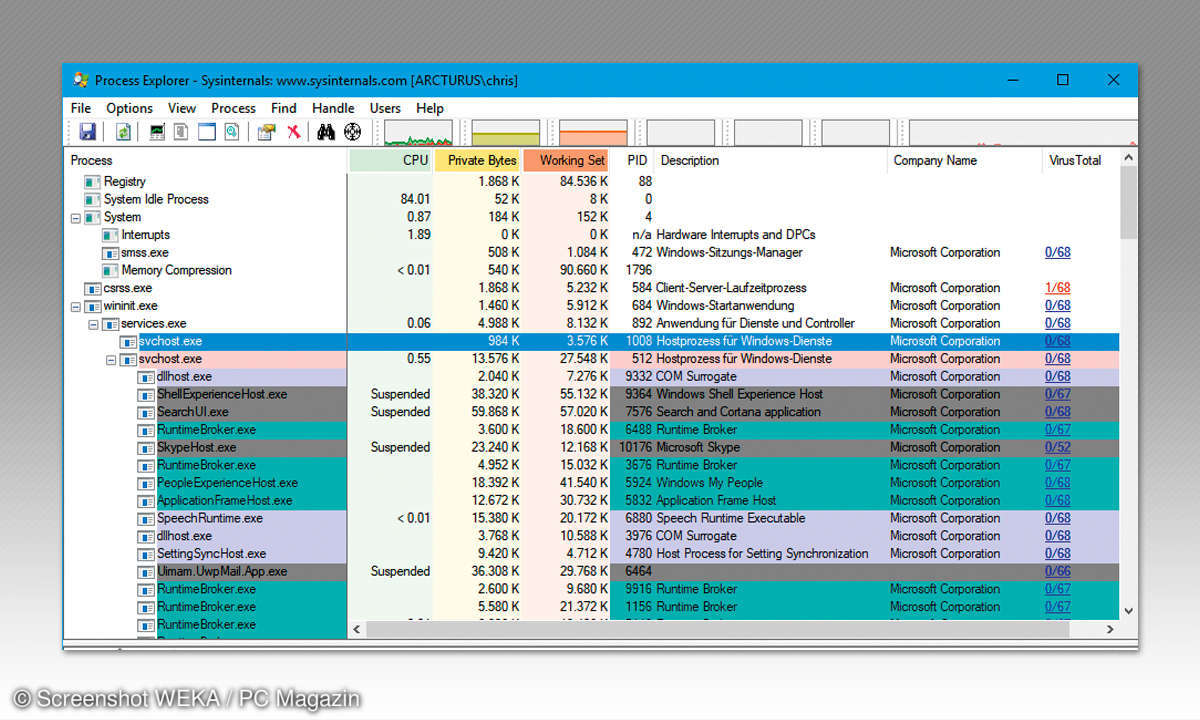Click the View DLLs/Handles toolbar icon
The height and width of the screenshot is (720, 1200).
pos(231,132)
